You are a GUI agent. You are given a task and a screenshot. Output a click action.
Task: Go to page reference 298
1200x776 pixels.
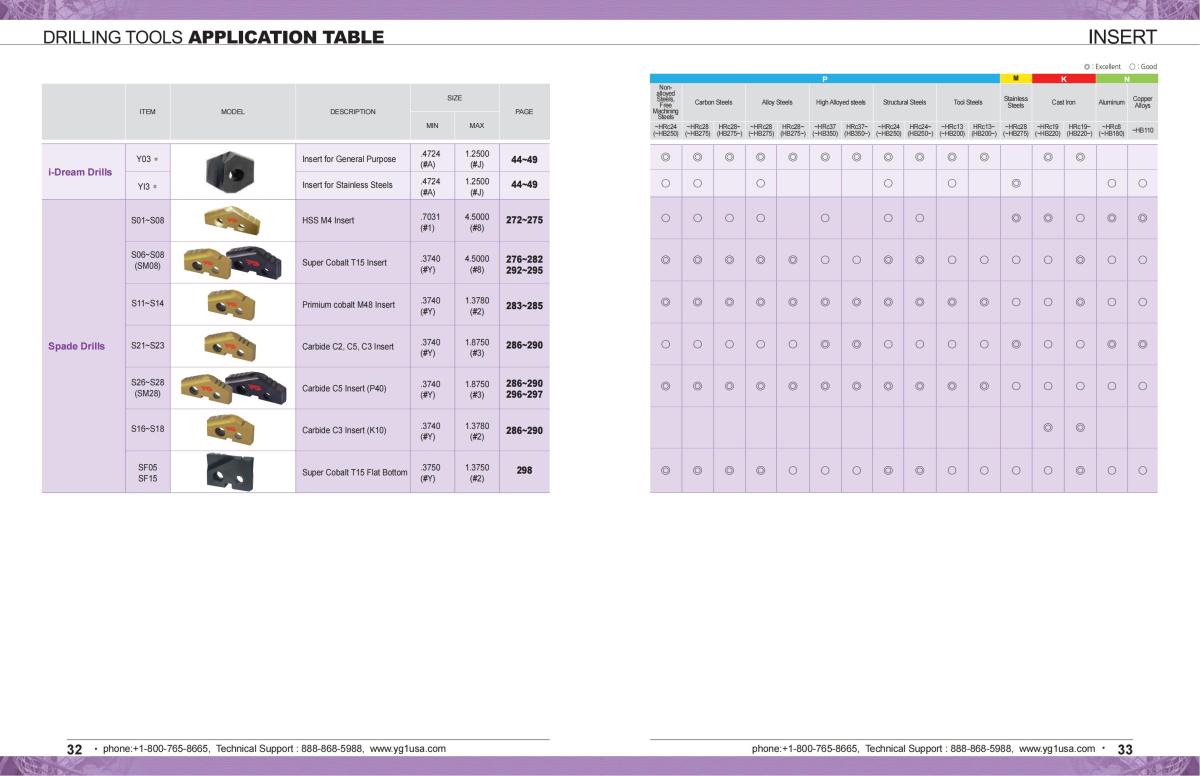(524, 470)
